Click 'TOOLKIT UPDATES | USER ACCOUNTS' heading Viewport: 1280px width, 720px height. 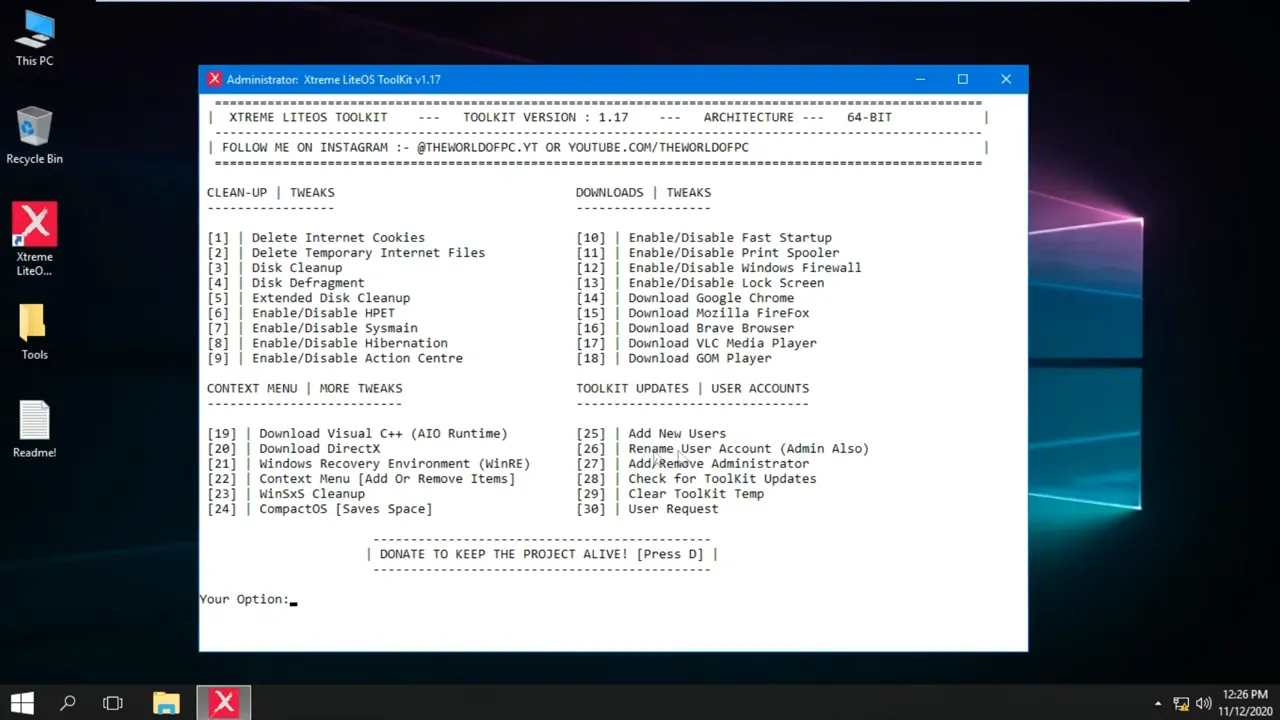pyautogui.click(x=693, y=389)
